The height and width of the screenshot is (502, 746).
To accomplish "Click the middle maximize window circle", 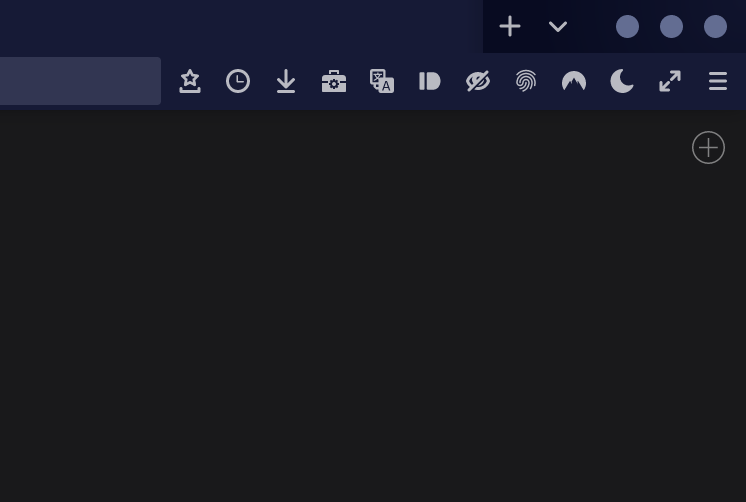I will (x=671, y=26).
